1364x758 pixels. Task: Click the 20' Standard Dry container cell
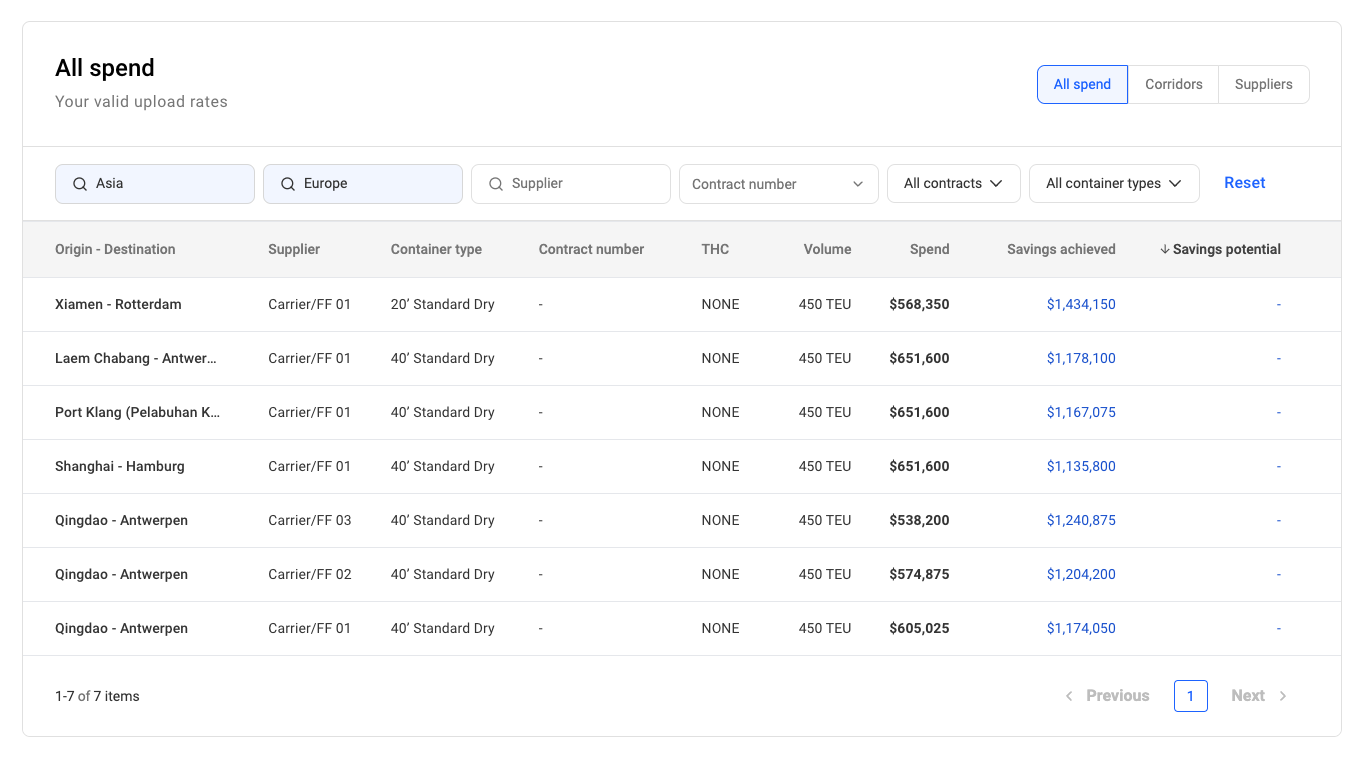[443, 304]
